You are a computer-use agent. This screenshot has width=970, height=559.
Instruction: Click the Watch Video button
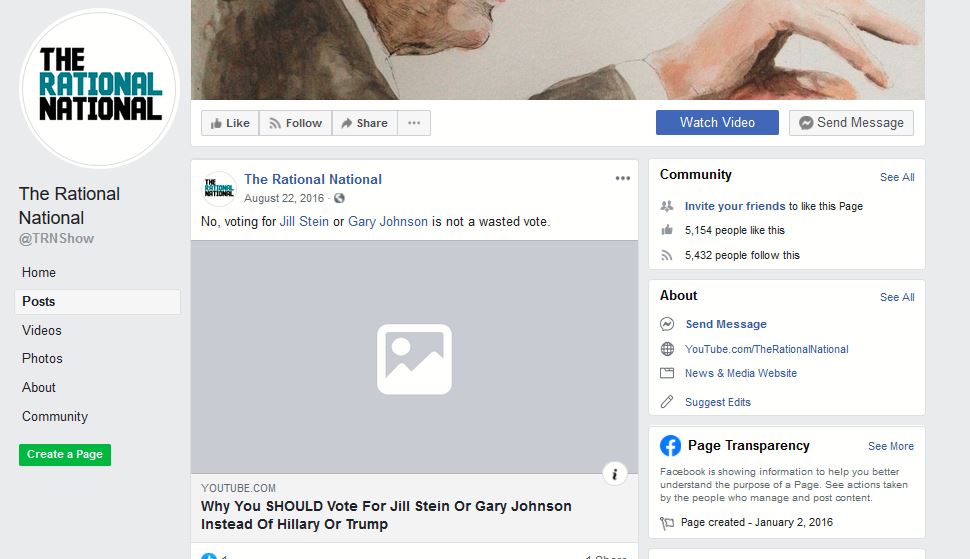click(717, 122)
